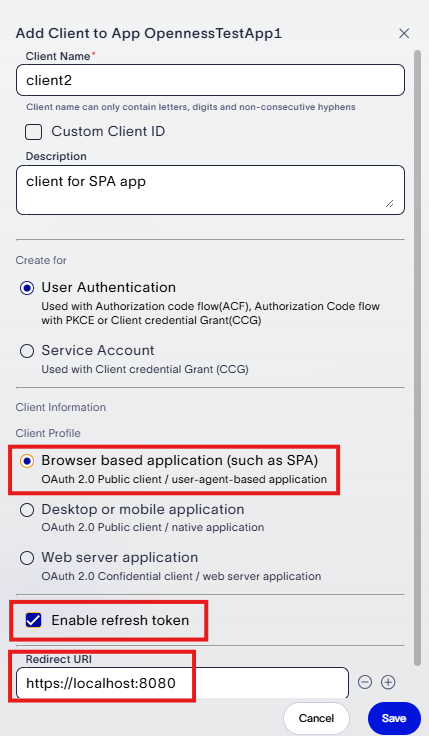This screenshot has height=736, width=429.
Task: Save the new client
Action: click(394, 718)
